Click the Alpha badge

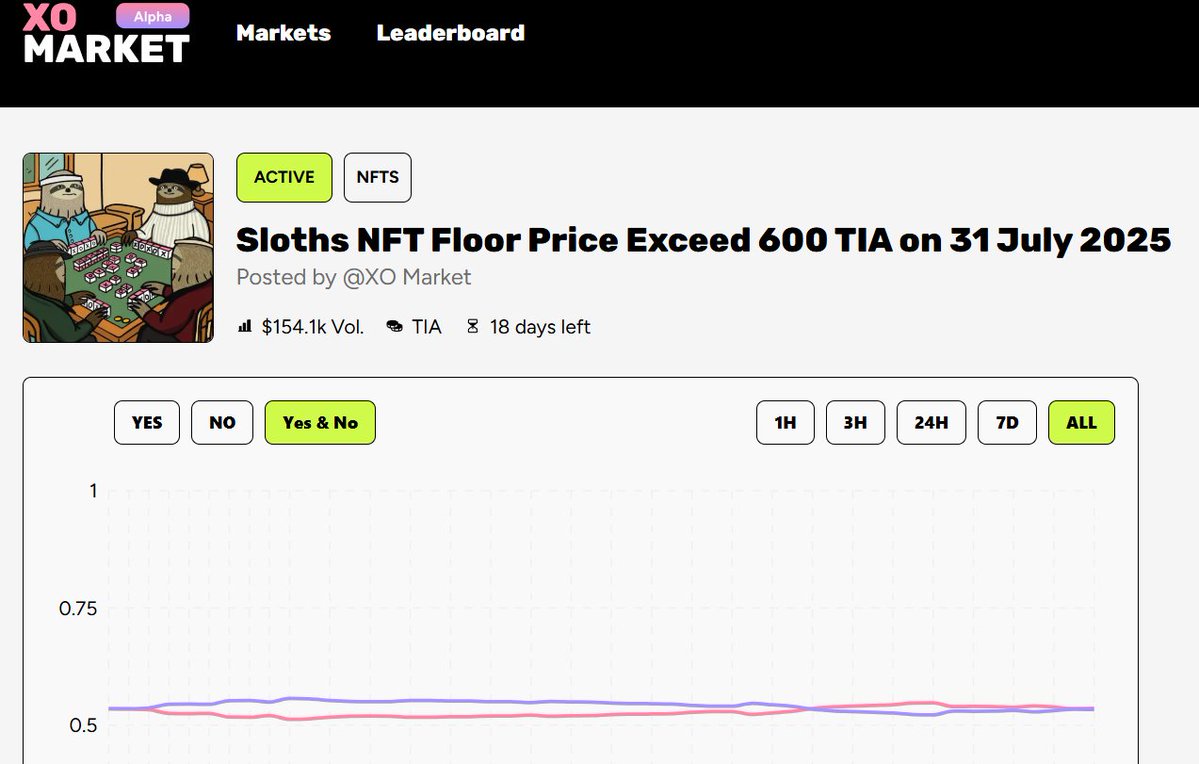(153, 16)
